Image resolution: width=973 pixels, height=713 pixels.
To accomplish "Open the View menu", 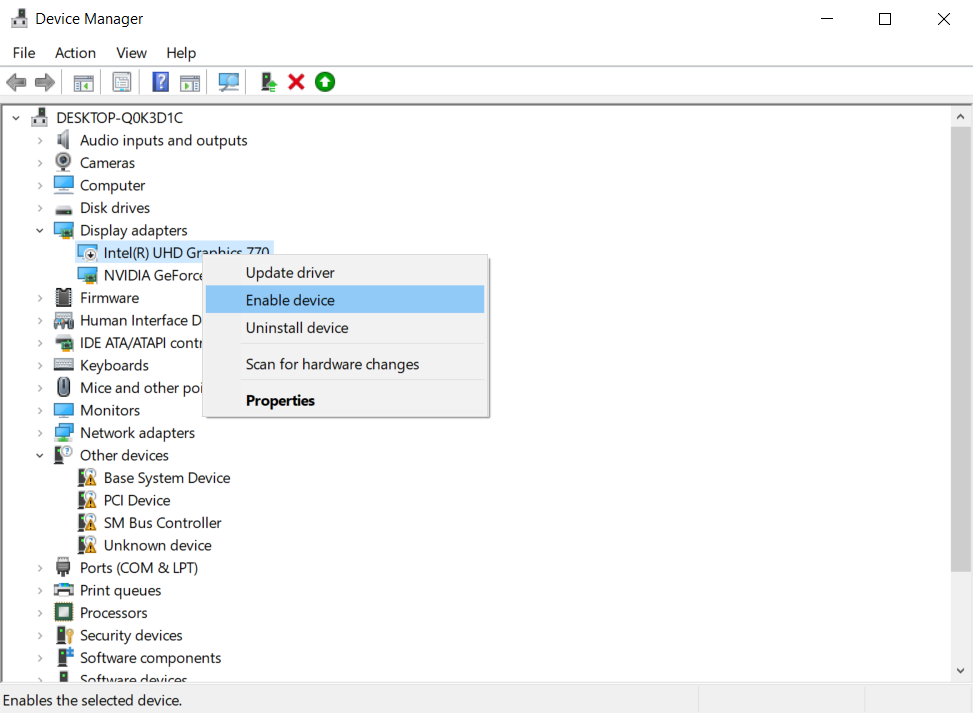I will click(131, 53).
